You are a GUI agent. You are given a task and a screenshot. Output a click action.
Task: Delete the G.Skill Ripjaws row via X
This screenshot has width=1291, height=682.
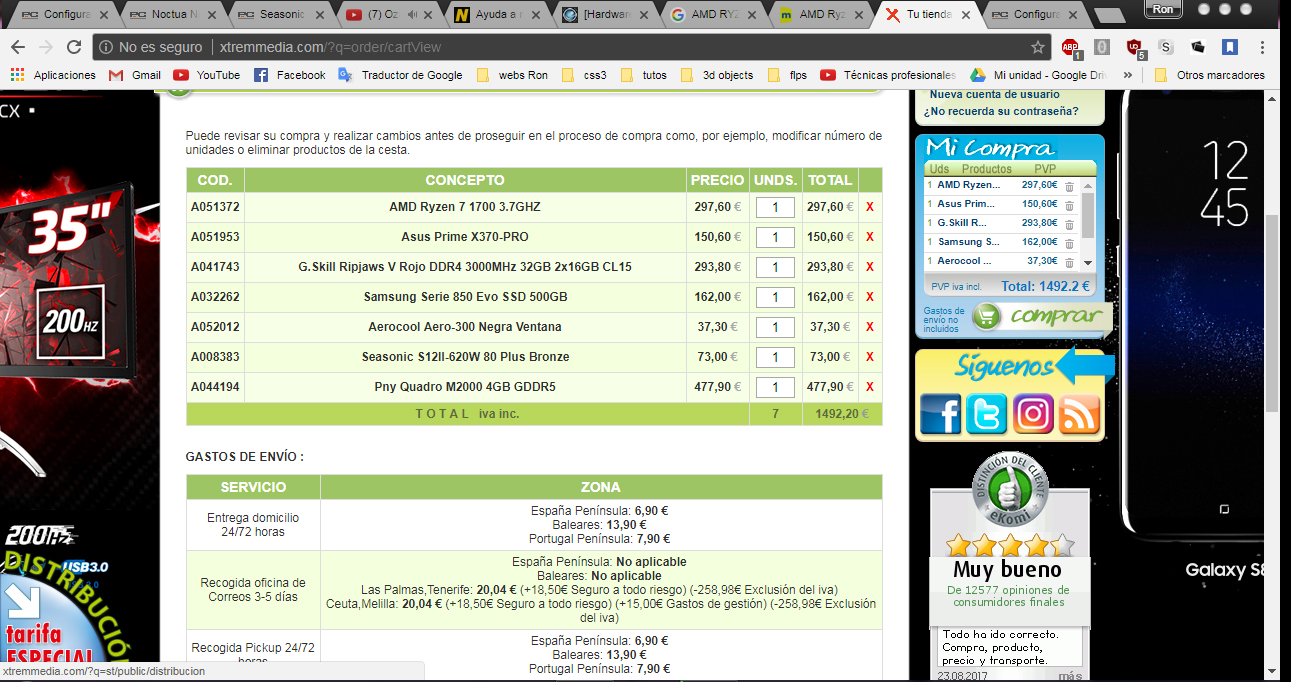tap(870, 267)
